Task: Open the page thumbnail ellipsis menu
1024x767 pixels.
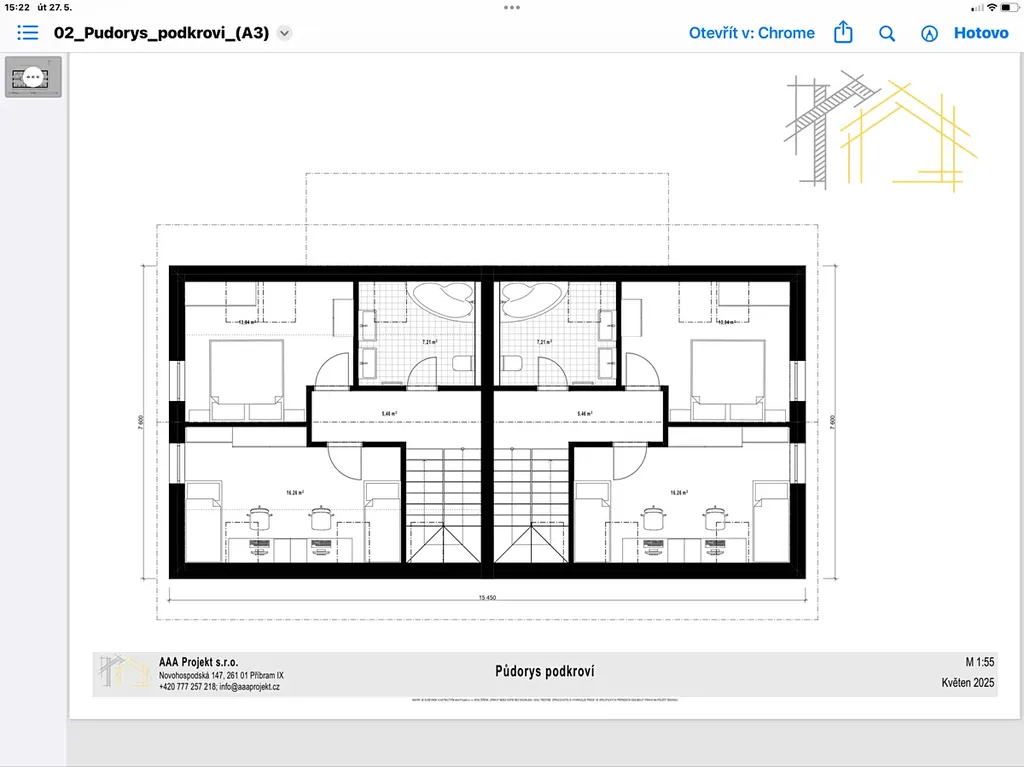Action: point(33,77)
